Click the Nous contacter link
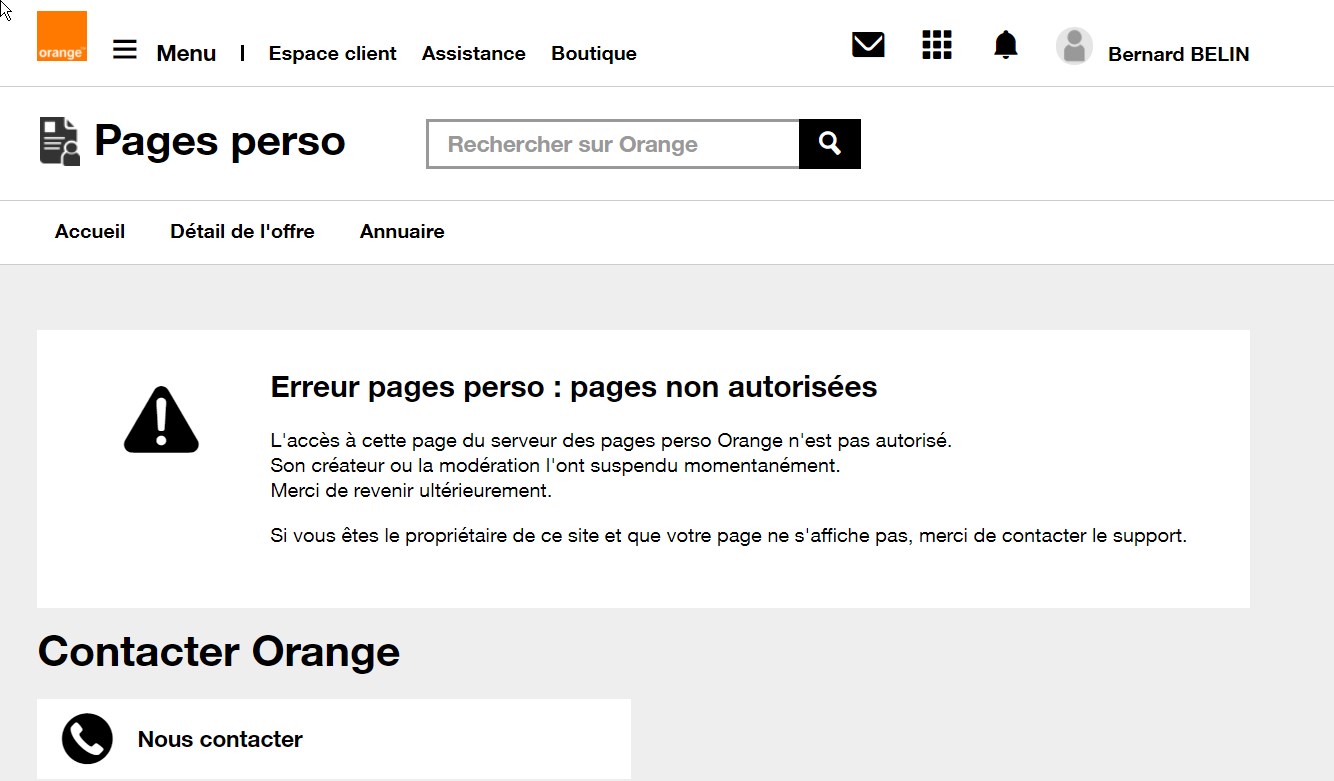Image resolution: width=1334 pixels, height=781 pixels. point(220,739)
